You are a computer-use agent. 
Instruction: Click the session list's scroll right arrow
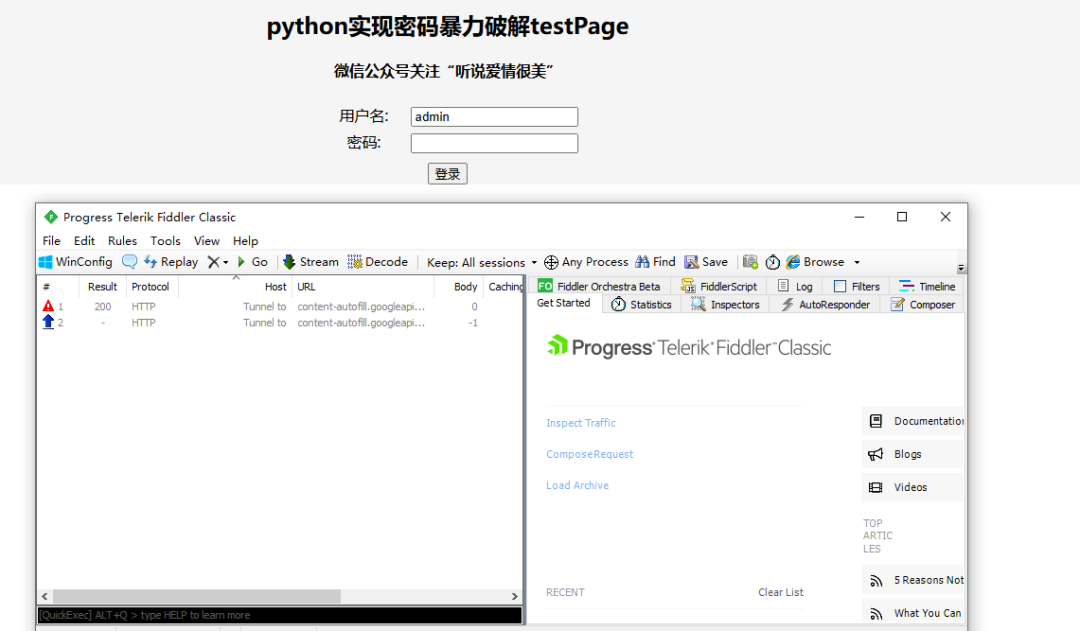point(515,596)
